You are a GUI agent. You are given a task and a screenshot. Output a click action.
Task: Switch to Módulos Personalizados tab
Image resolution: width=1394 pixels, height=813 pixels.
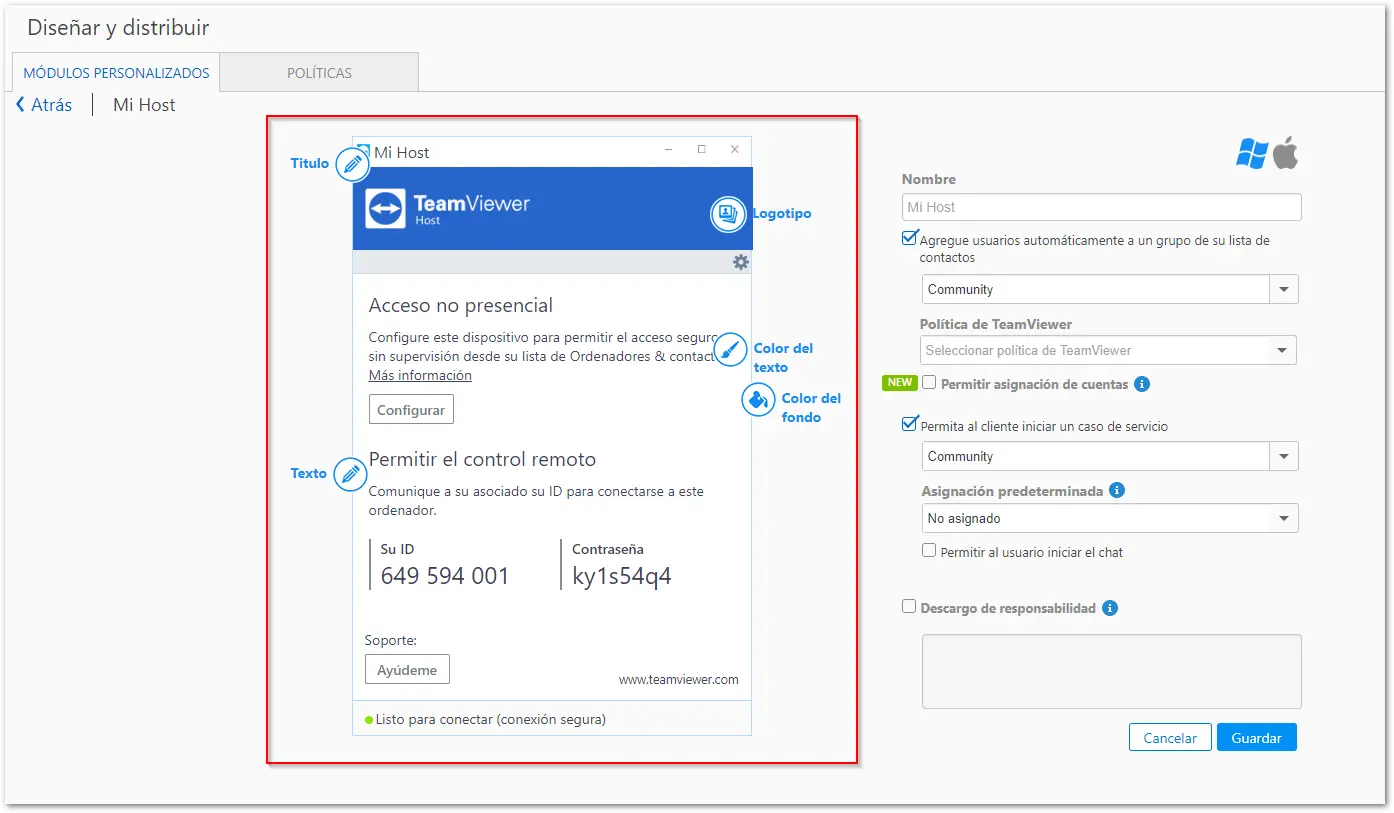(x=116, y=73)
